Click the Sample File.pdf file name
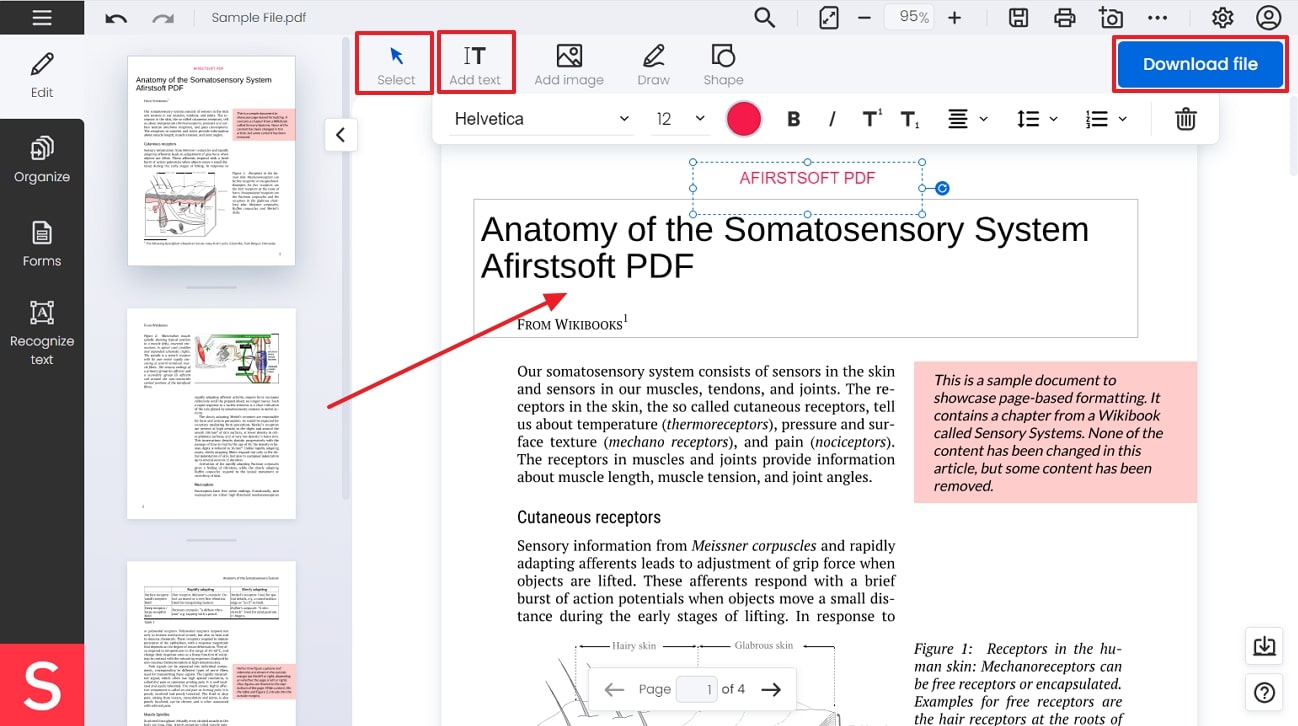1298x726 pixels. click(x=259, y=18)
